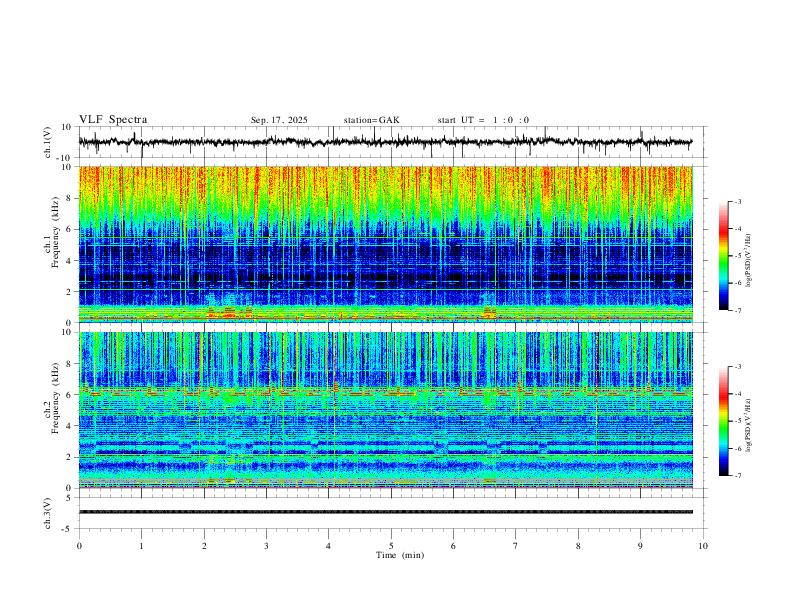The width and height of the screenshot is (792, 612).
Task: Click the '-3' value on ch.1 colorbar
Action: (737, 201)
